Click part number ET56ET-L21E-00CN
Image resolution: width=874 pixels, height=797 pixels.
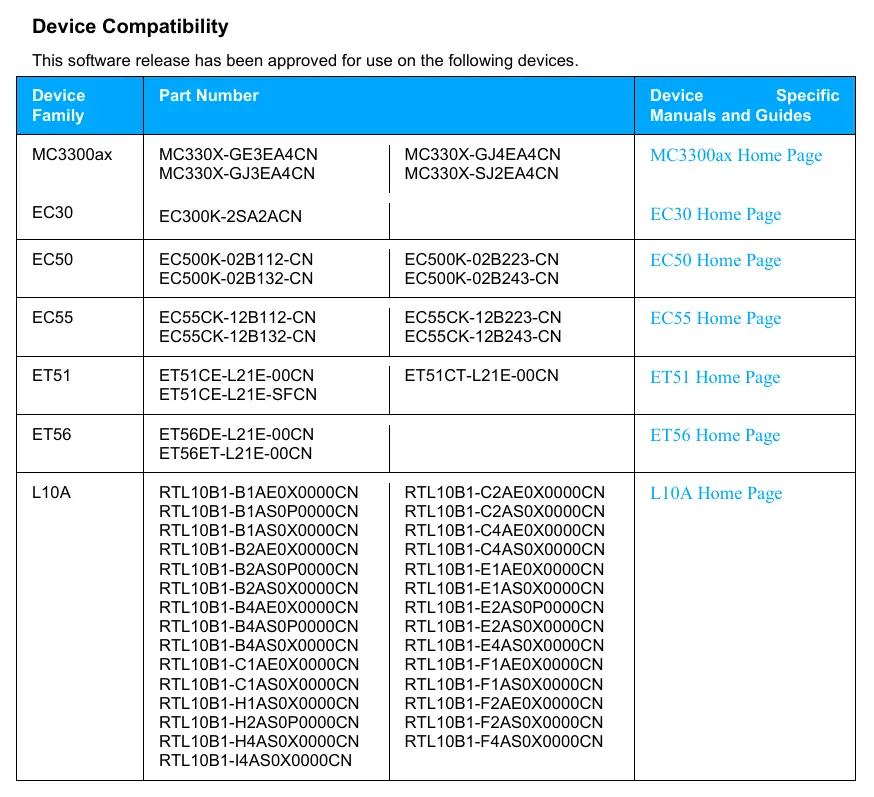tap(235, 453)
